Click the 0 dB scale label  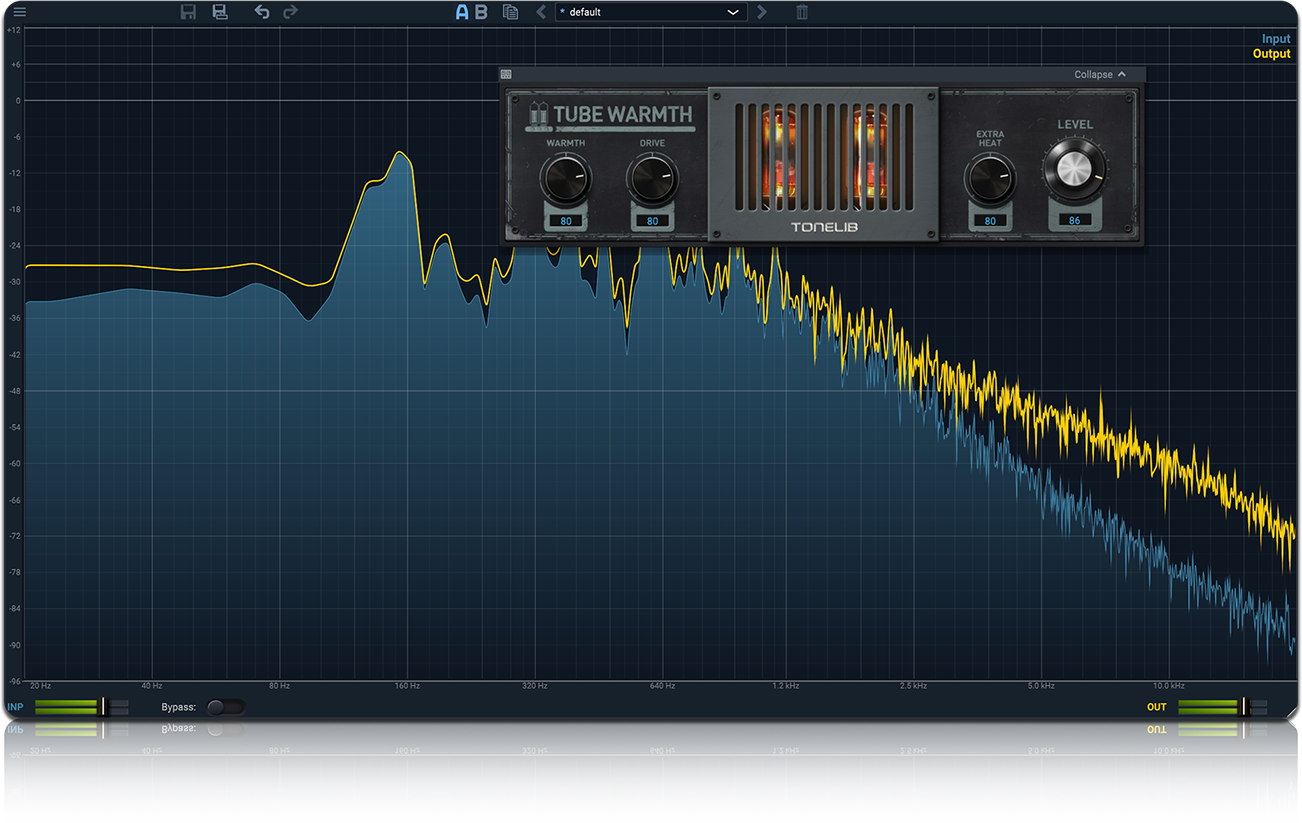[17, 101]
